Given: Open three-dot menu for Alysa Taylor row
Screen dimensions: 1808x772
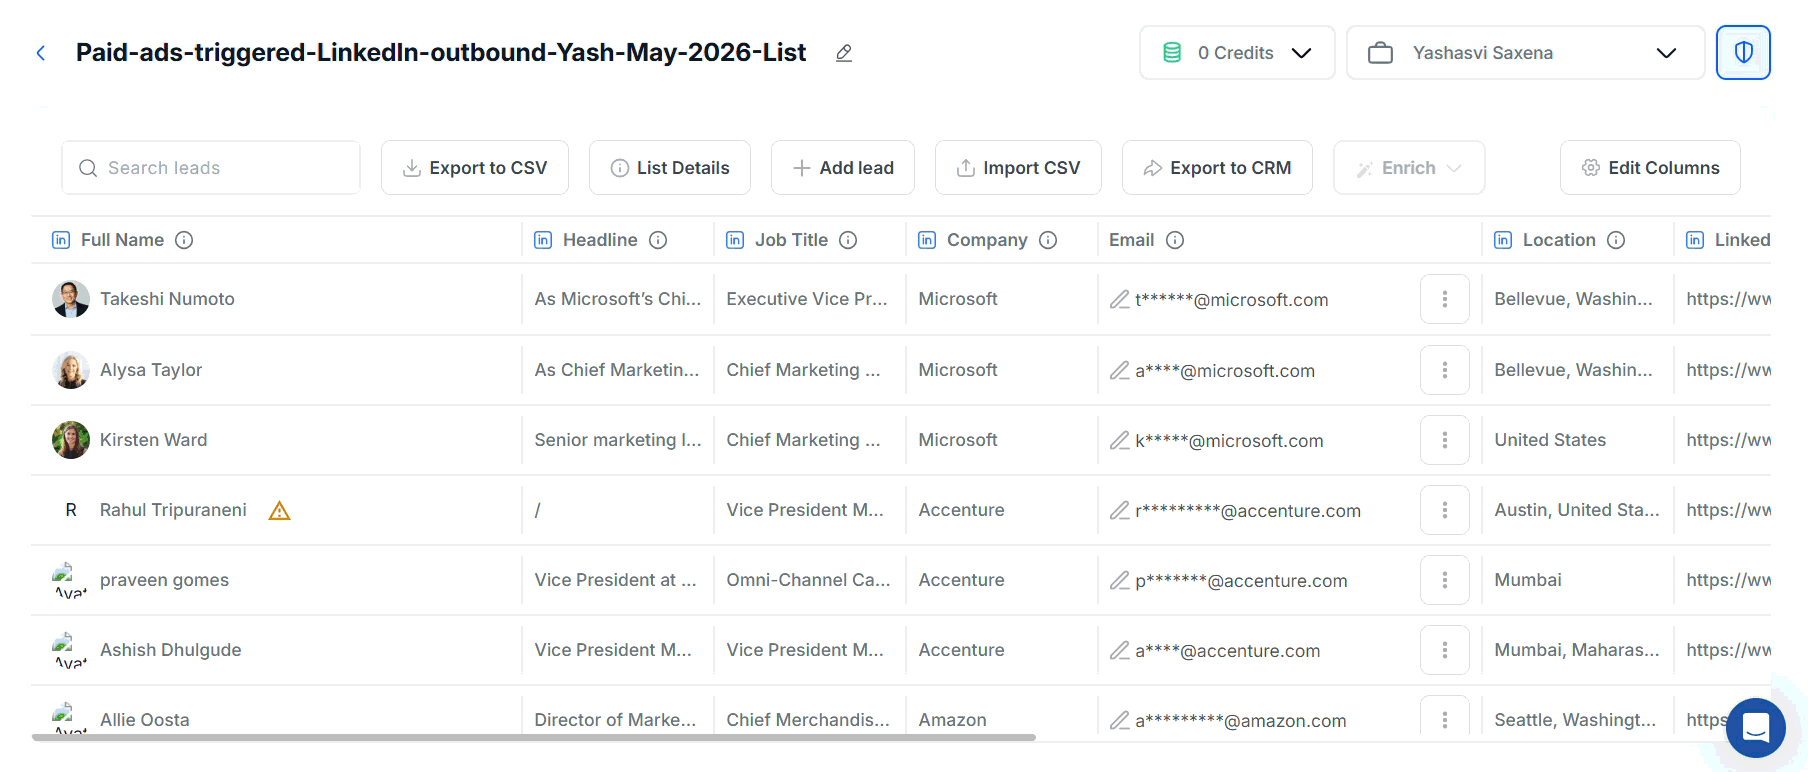Looking at the screenshot, I should coord(1445,370).
